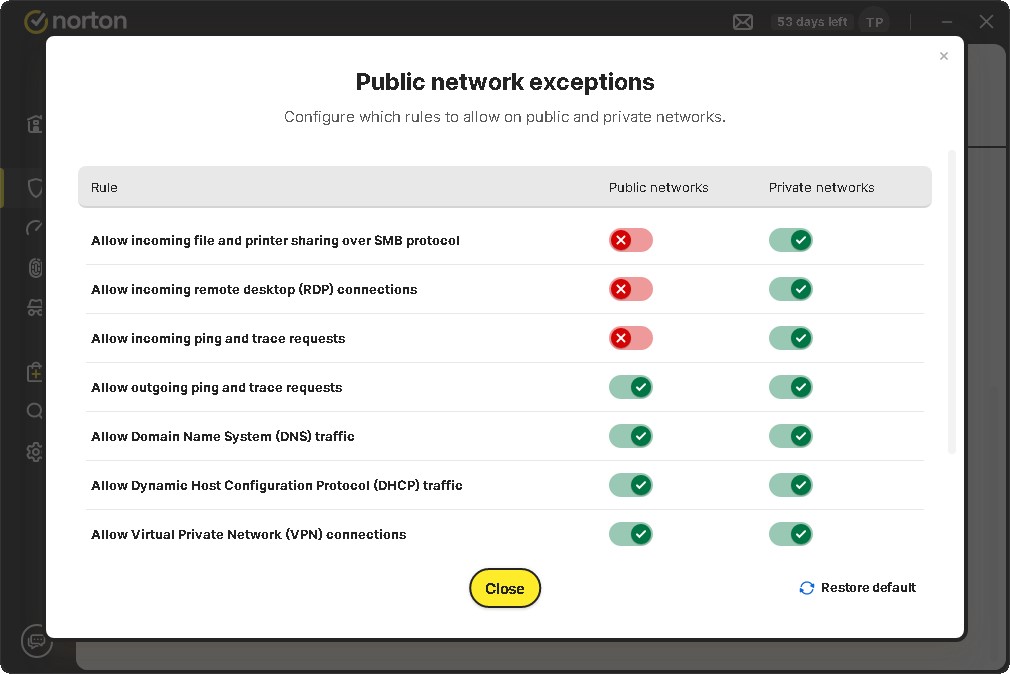The height and width of the screenshot is (674, 1010).
Task: Open the TP account avatar
Action: pos(874,22)
